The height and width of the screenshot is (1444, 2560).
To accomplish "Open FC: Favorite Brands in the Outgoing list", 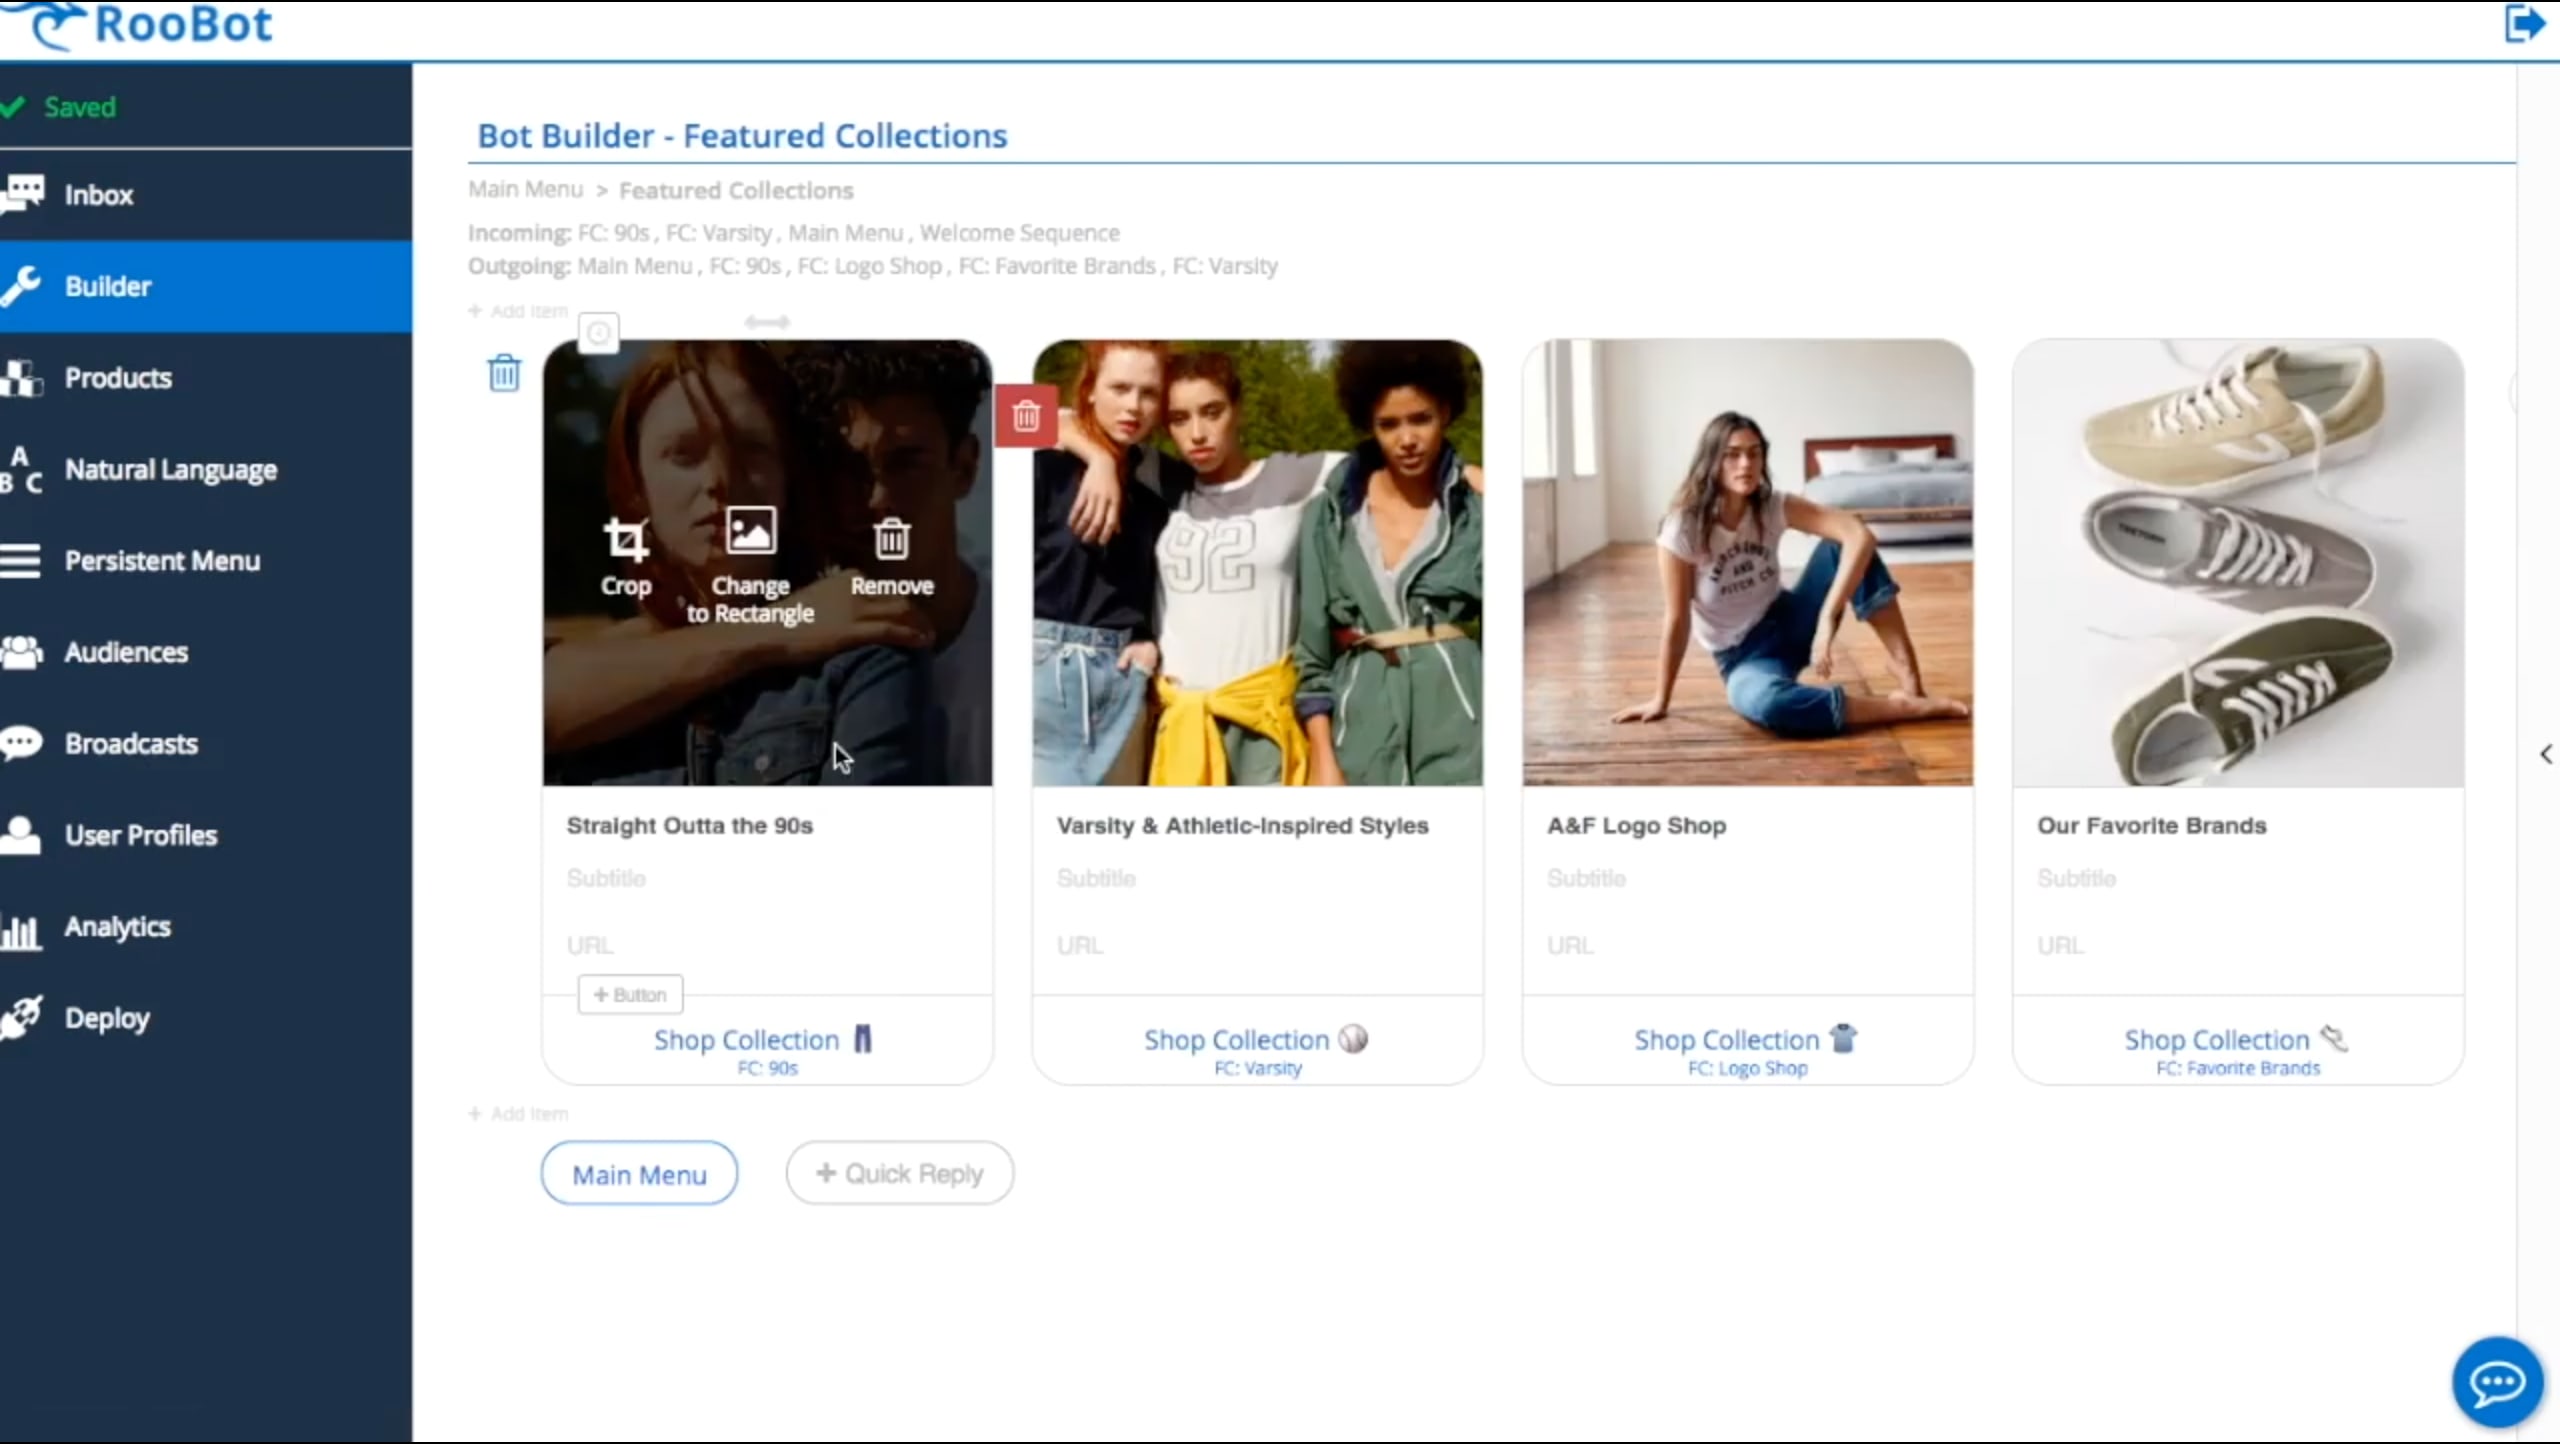I will click(1057, 266).
